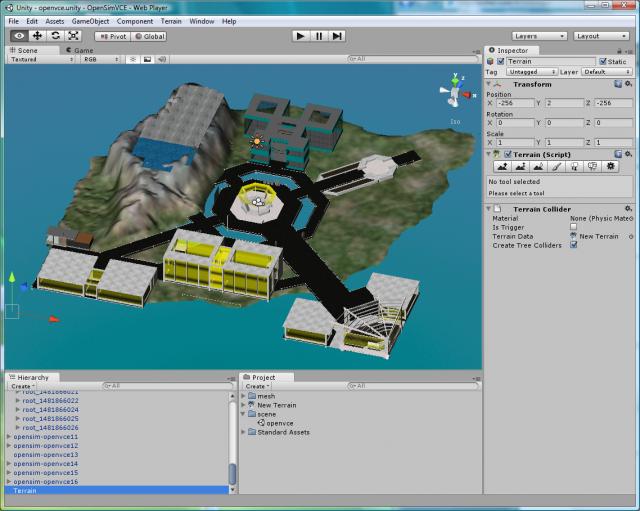Click the Terrain name input field

pyautogui.click(x=551, y=62)
